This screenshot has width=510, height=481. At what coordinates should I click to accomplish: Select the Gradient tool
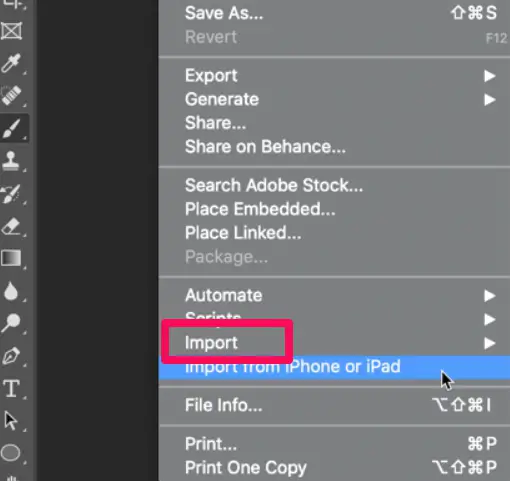click(x=11, y=258)
